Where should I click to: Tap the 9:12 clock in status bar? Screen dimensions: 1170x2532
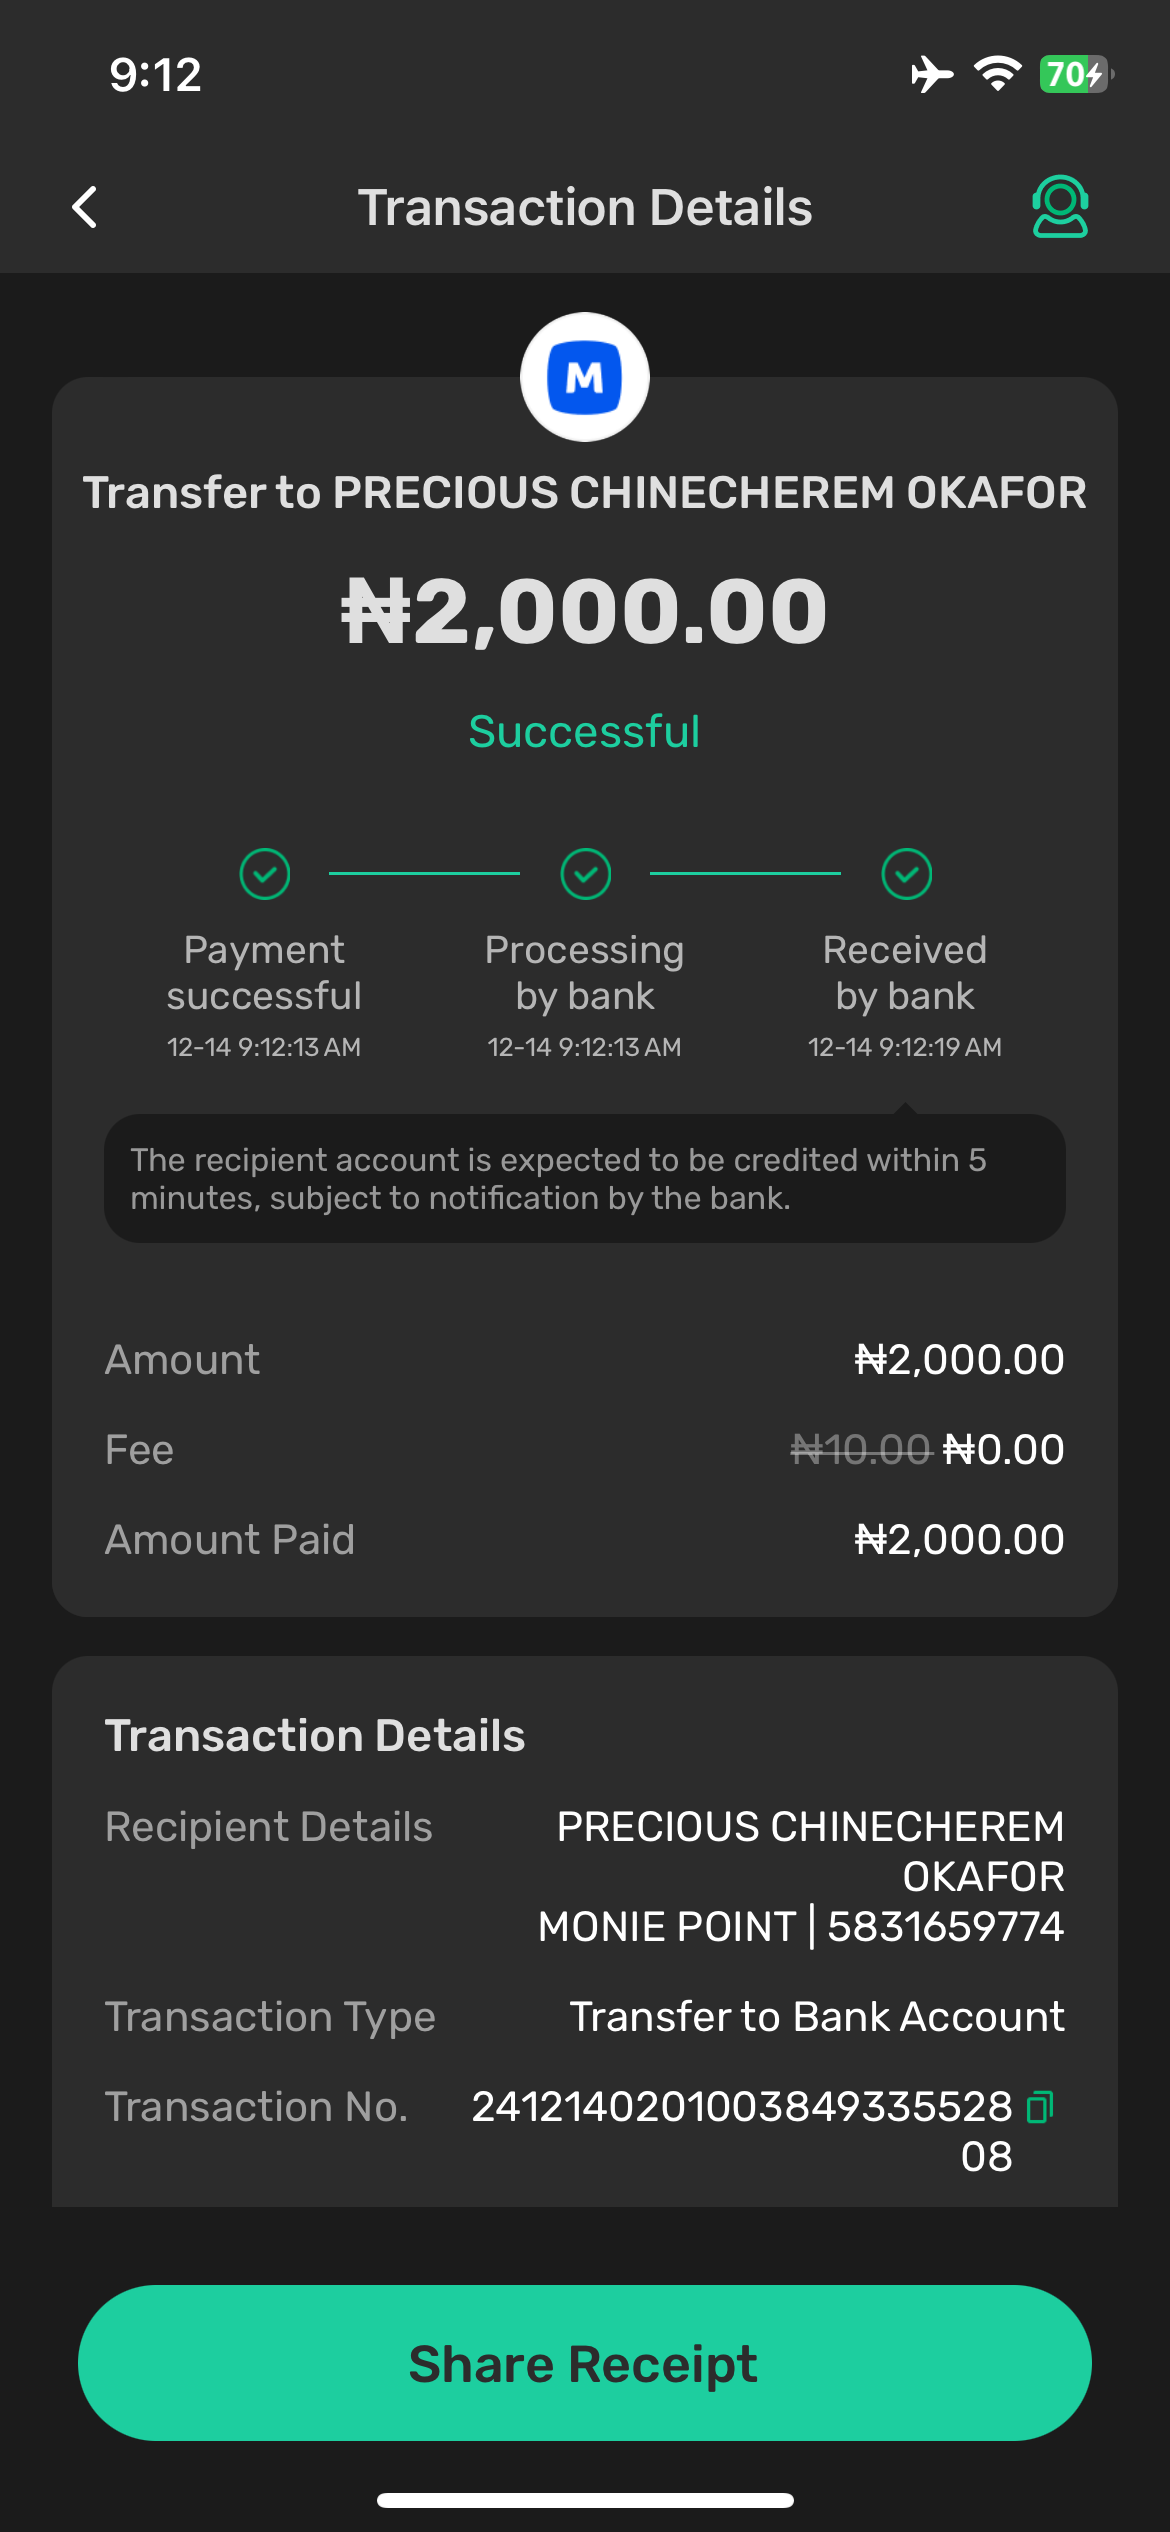[156, 75]
